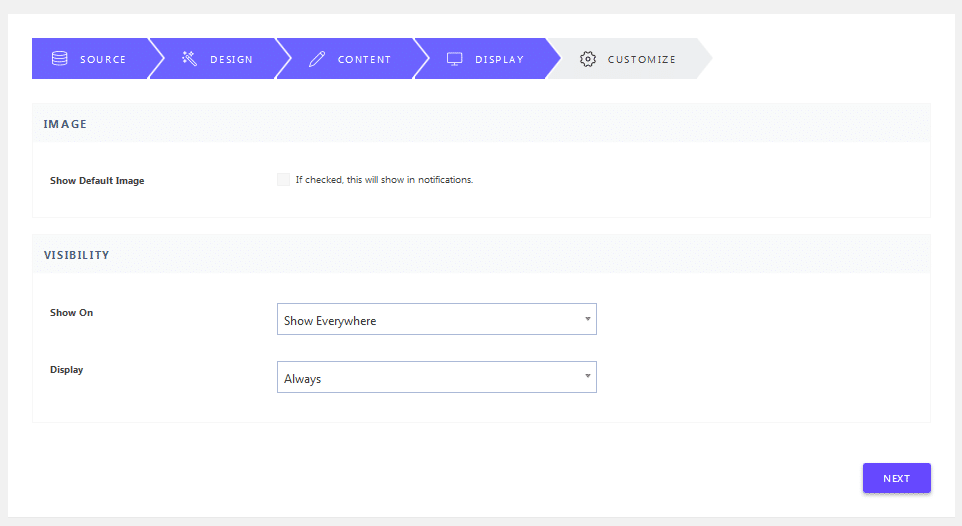Switch to the Content step tab

pyautogui.click(x=350, y=58)
